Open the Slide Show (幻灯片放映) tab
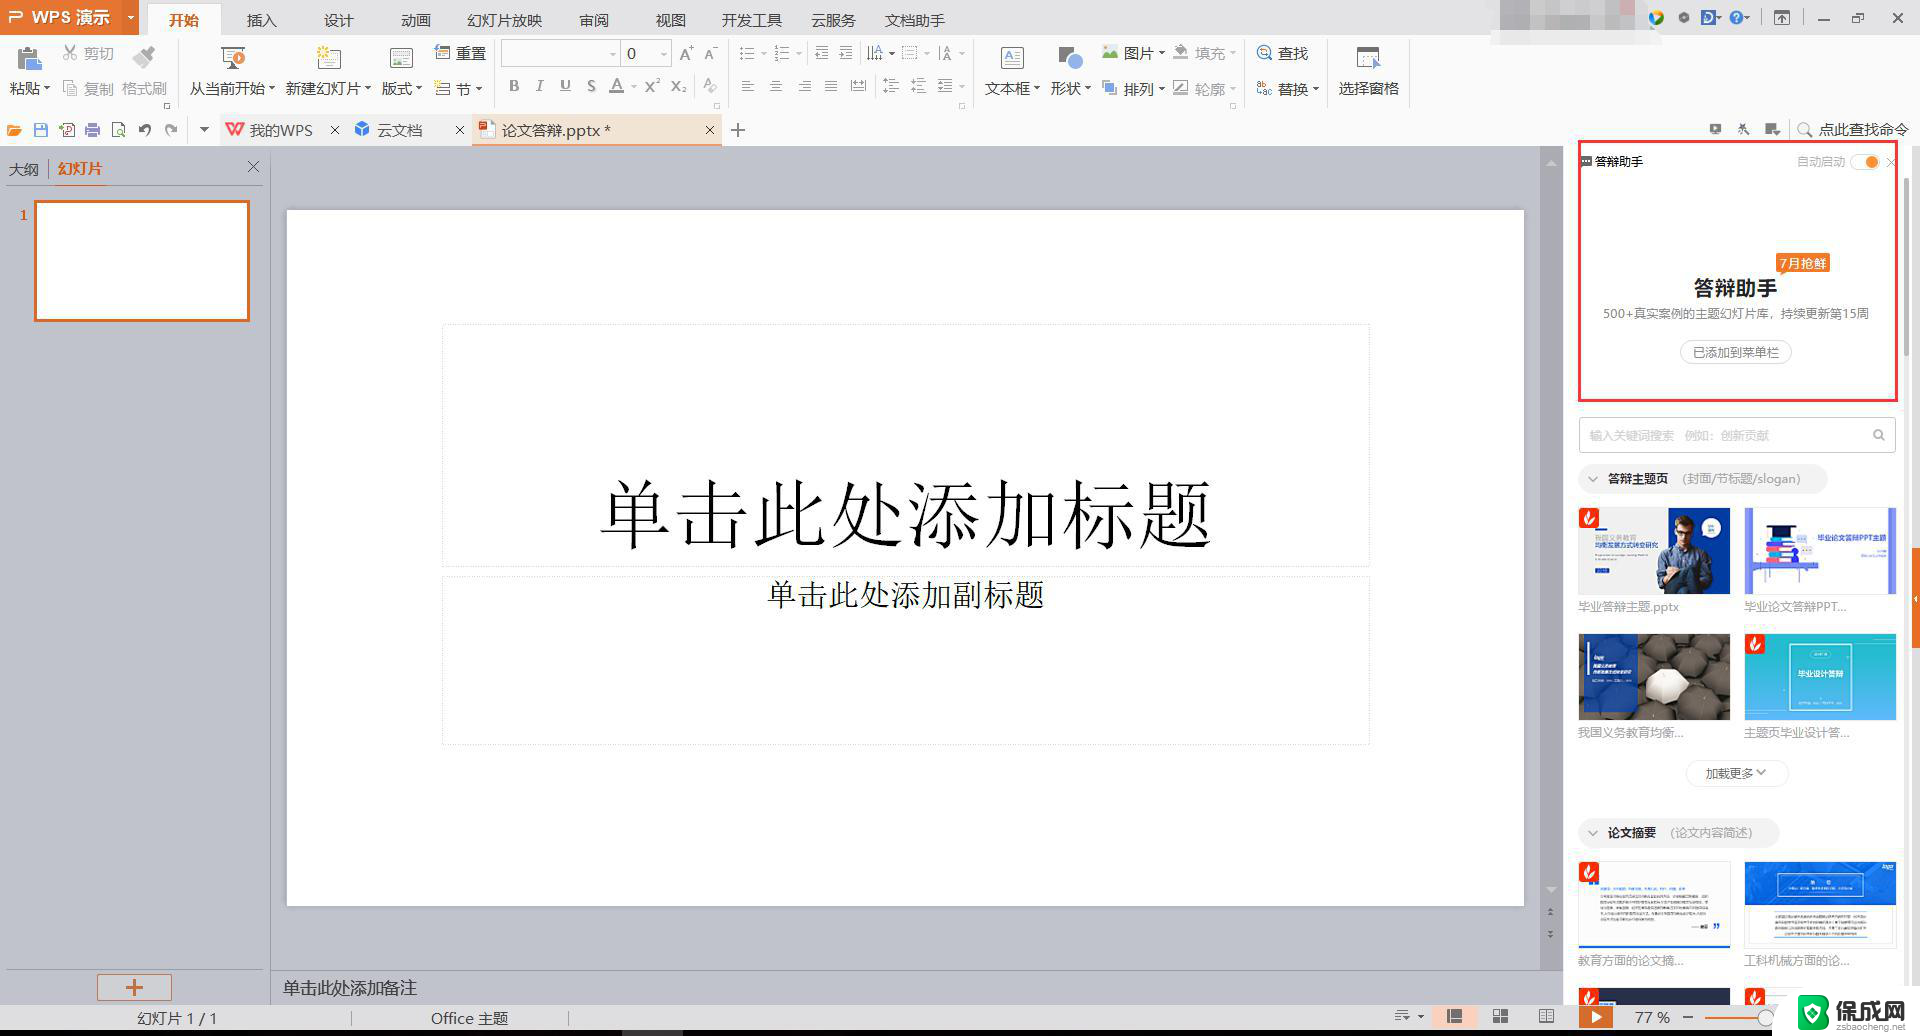This screenshot has height=1036, width=1920. pos(504,20)
